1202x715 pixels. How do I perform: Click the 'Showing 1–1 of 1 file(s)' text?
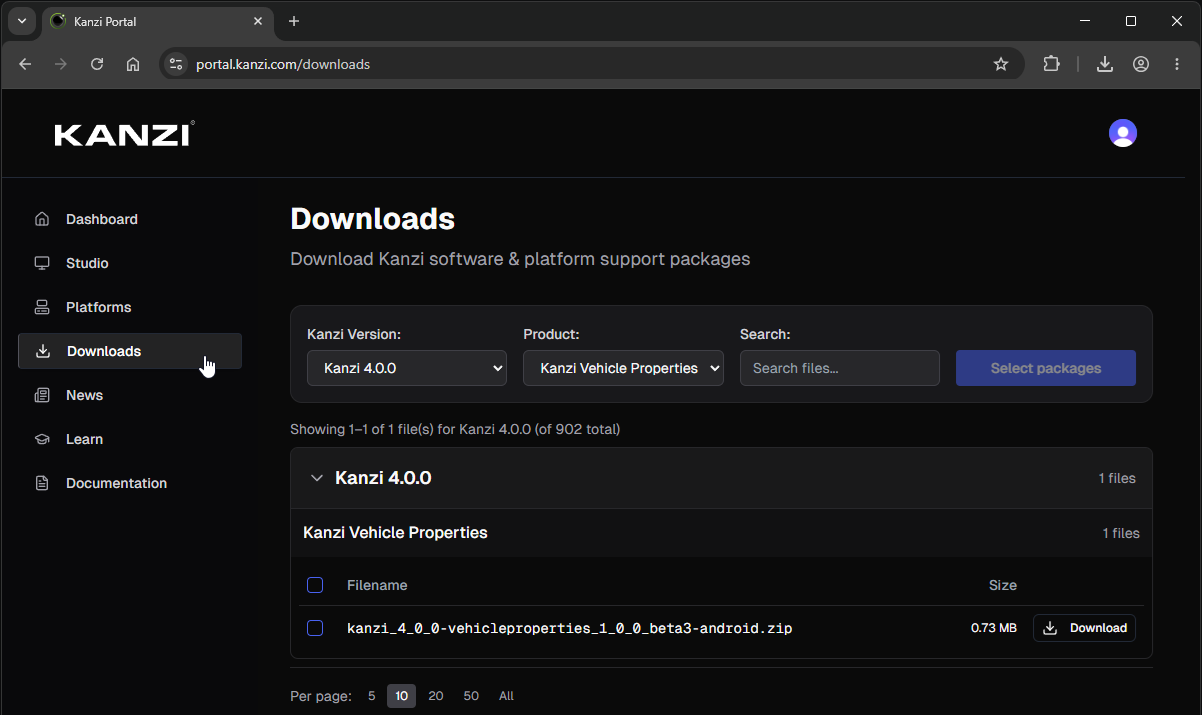455,429
